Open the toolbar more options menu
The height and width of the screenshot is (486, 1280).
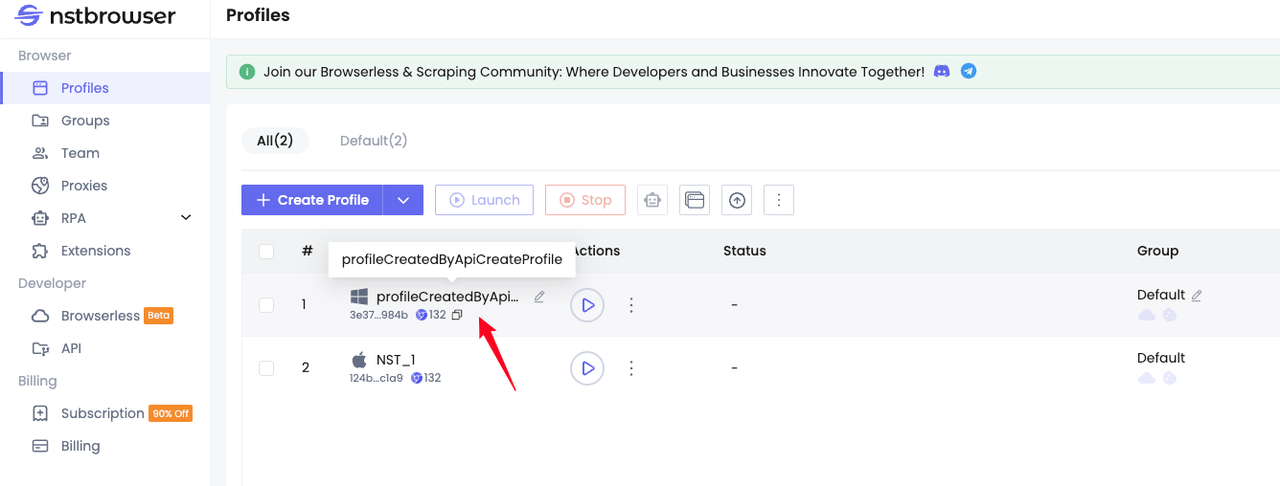779,200
